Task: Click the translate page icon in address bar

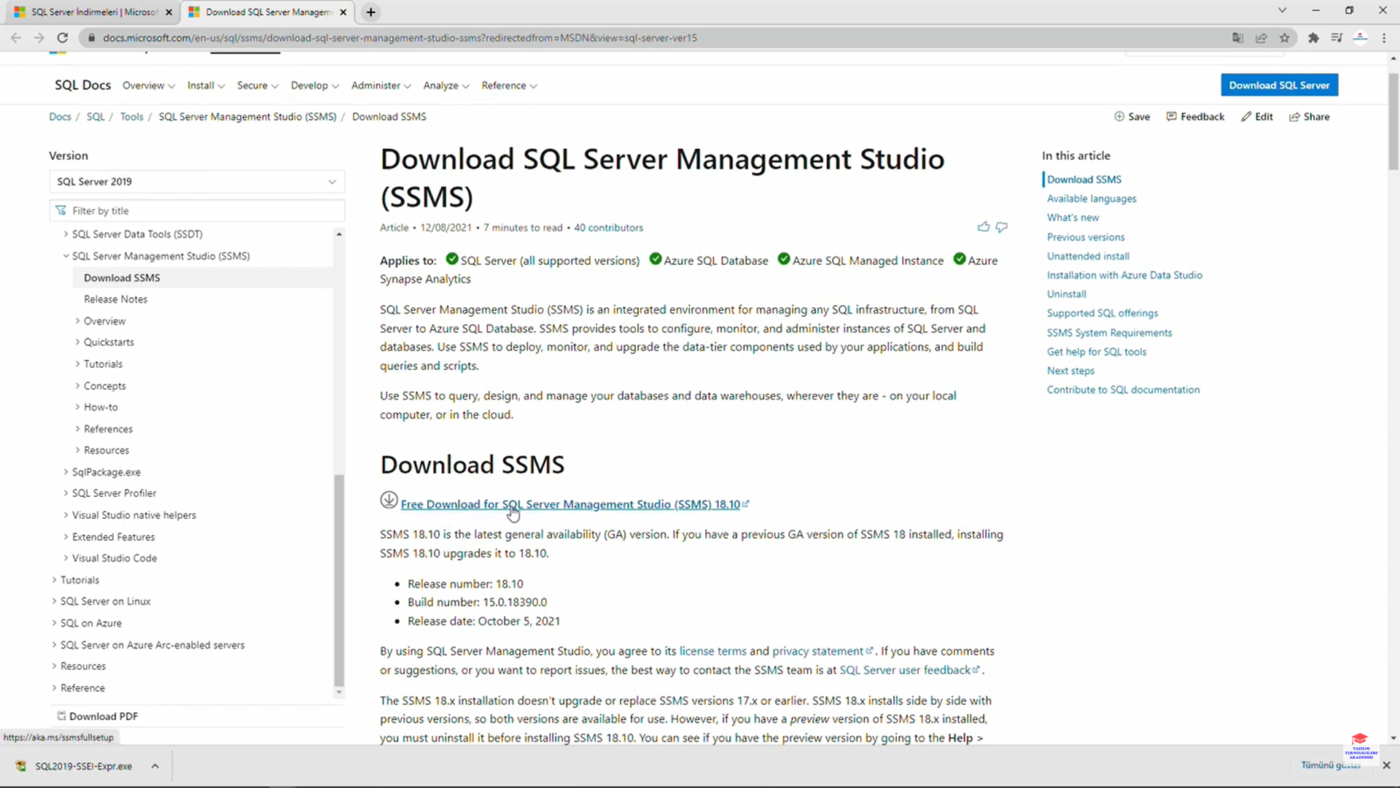Action: (1238, 38)
